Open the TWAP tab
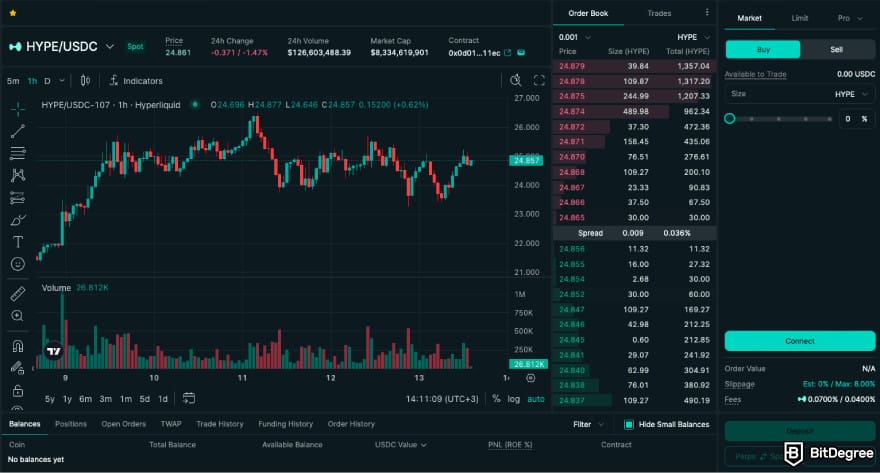The image size is (880, 473). [x=171, y=424]
